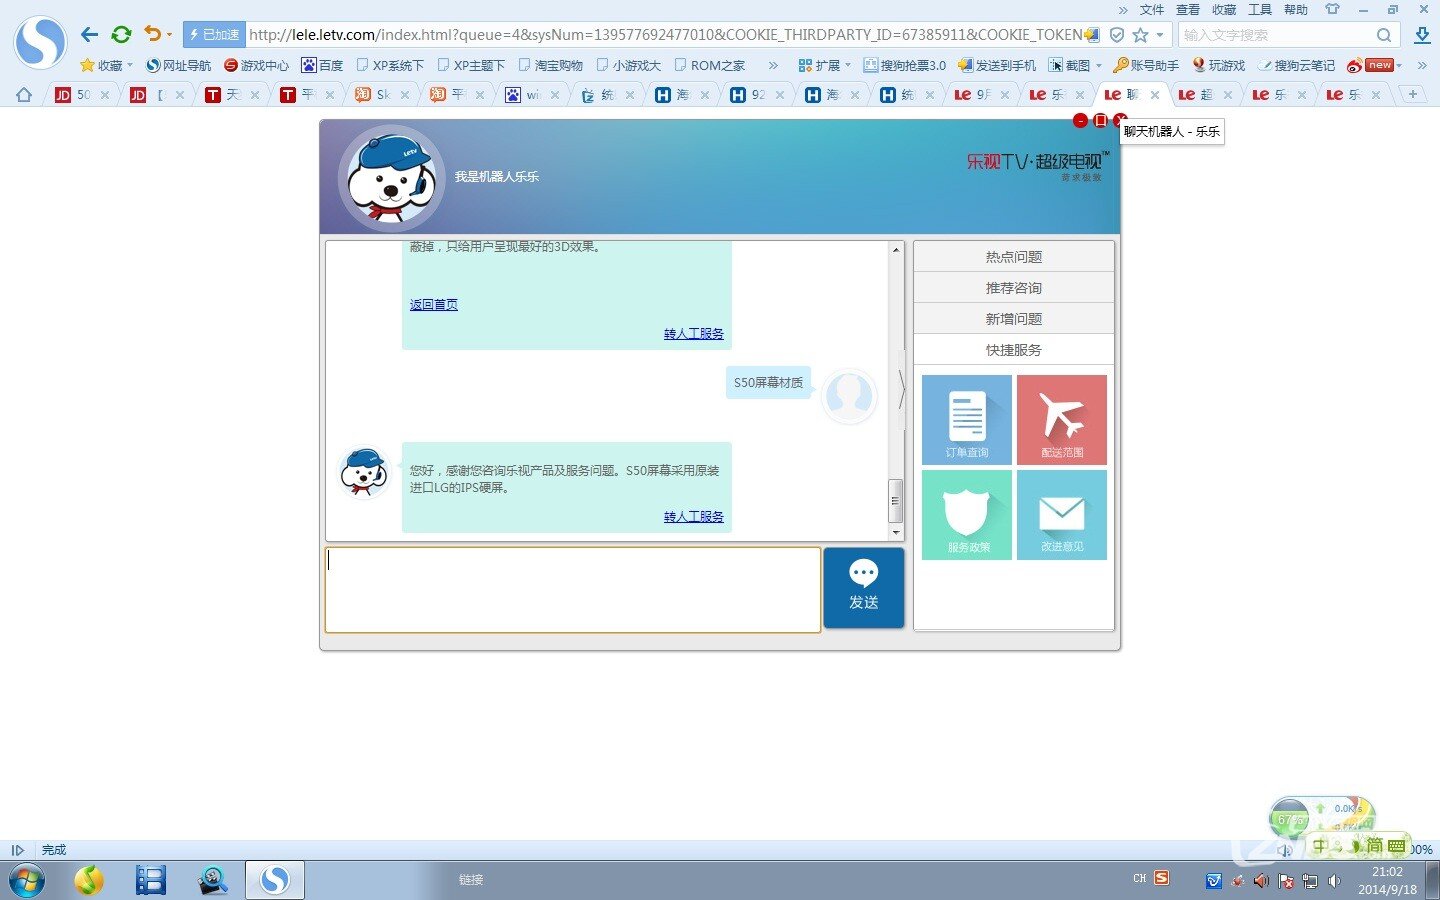Open the film strip taskbar icon
Viewport: 1440px width, 900px height.
pos(151,880)
